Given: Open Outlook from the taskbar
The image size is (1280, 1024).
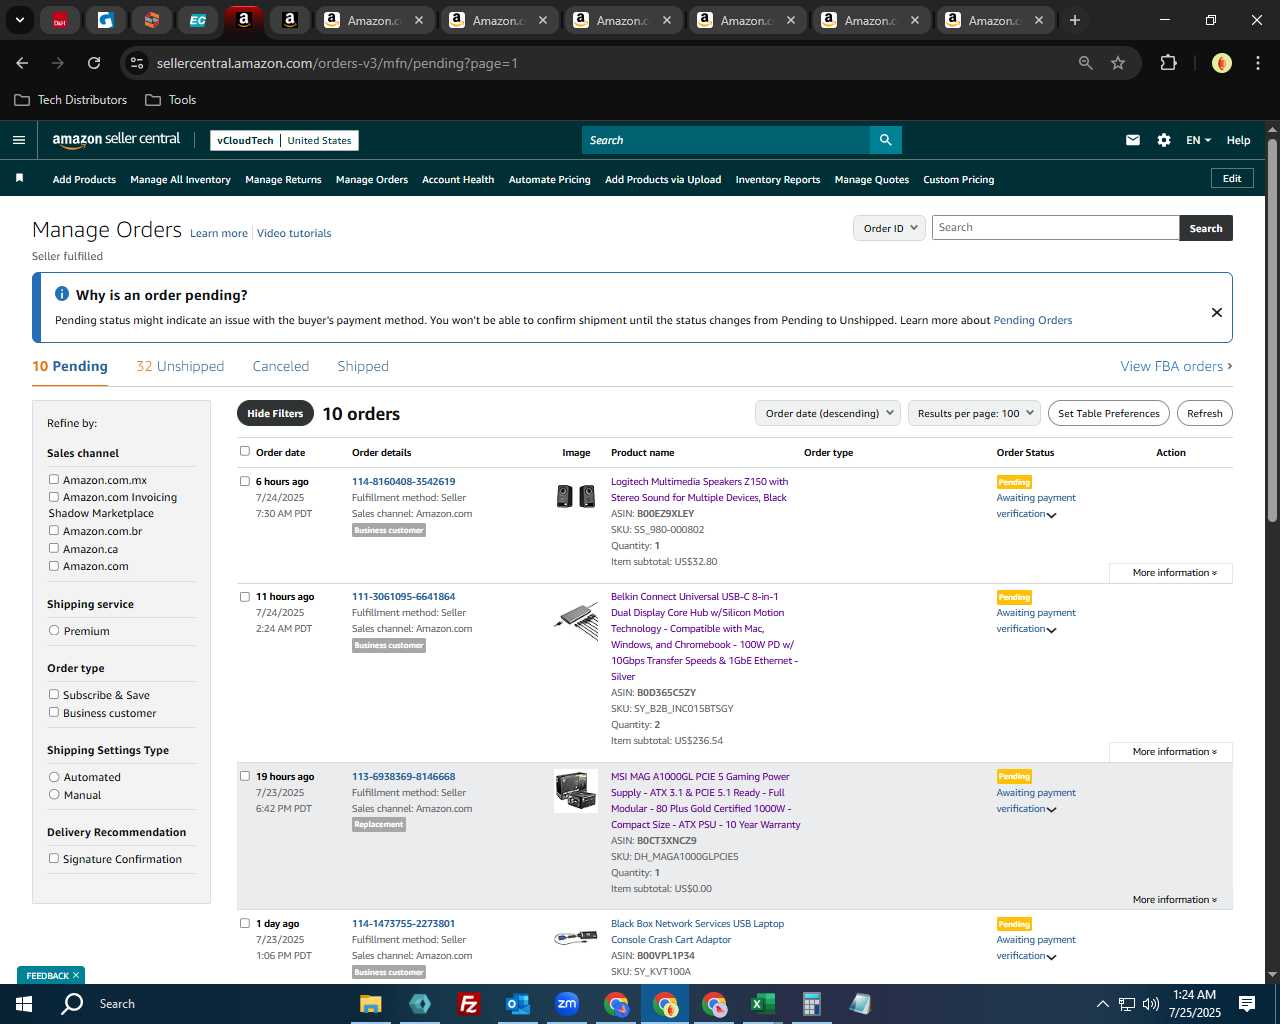Looking at the screenshot, I should point(517,1004).
